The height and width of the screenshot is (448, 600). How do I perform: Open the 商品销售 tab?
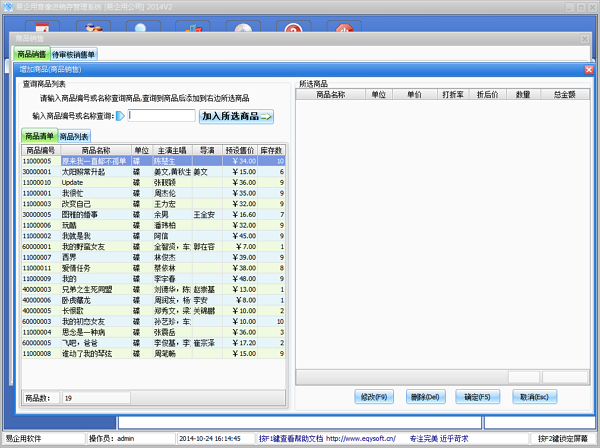32,54
